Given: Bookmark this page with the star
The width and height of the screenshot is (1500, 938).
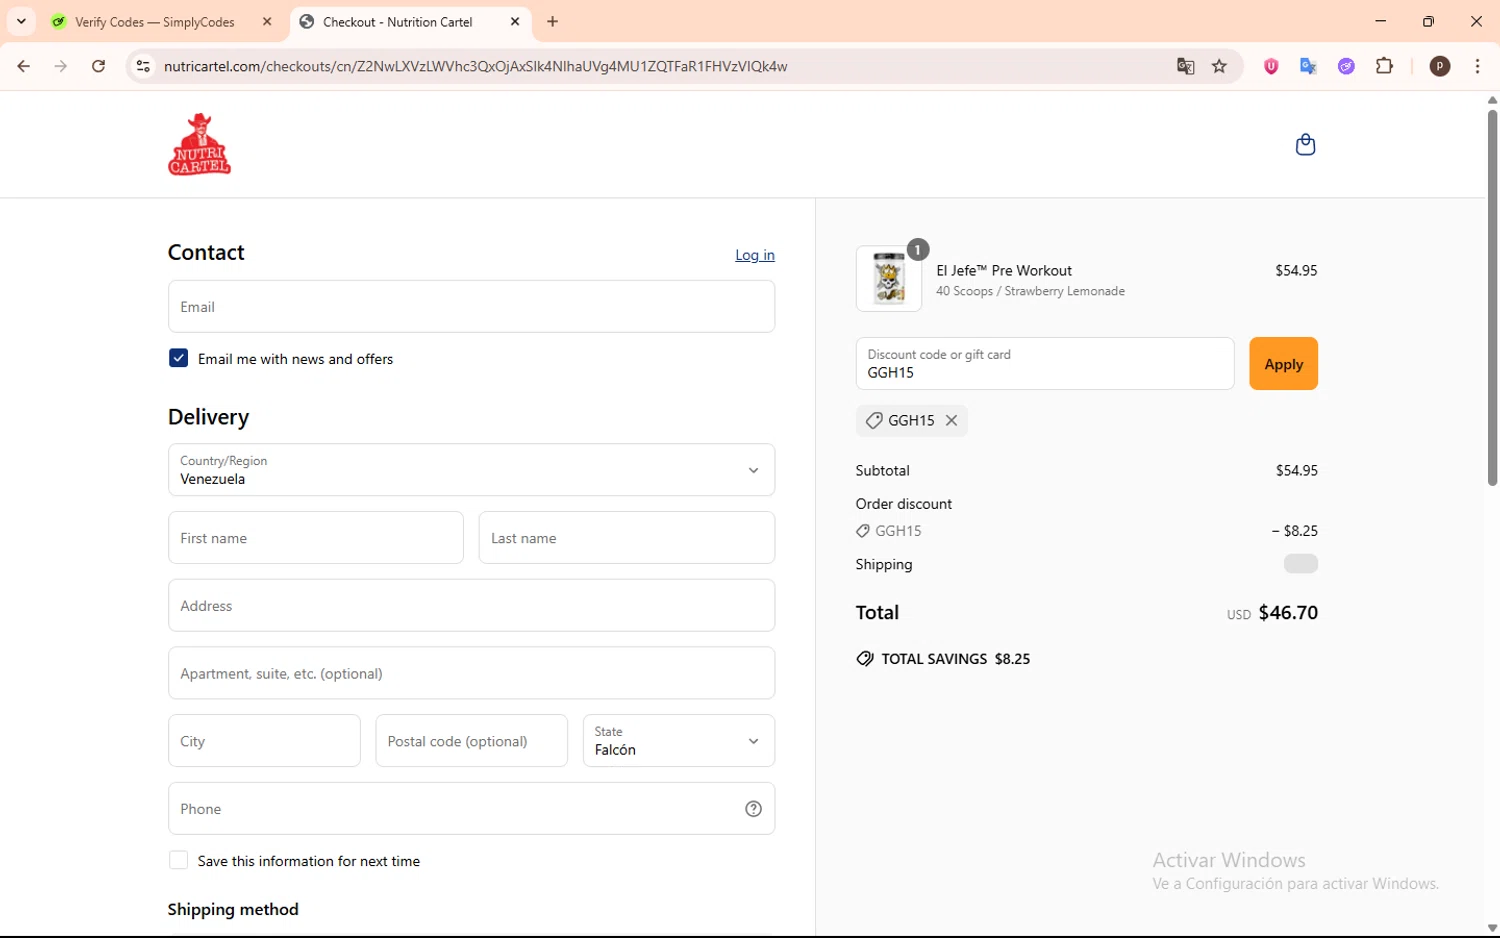Looking at the screenshot, I should 1219,66.
